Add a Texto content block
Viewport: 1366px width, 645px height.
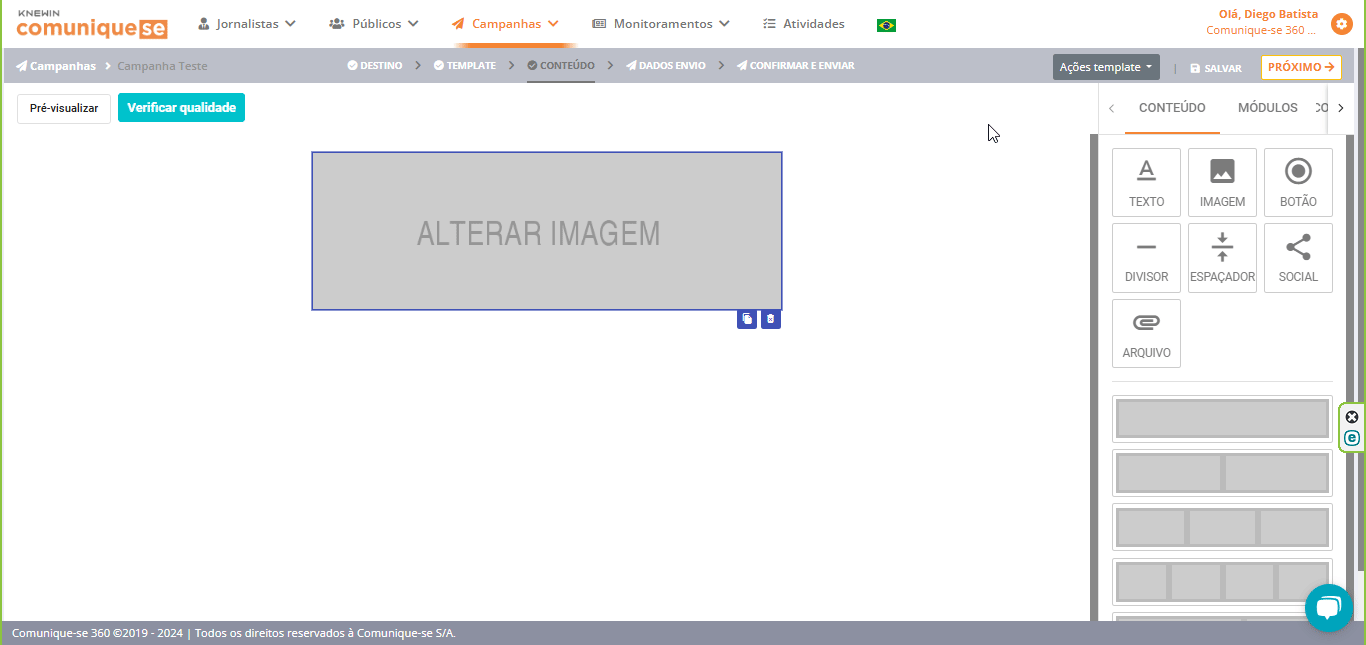click(x=1146, y=182)
